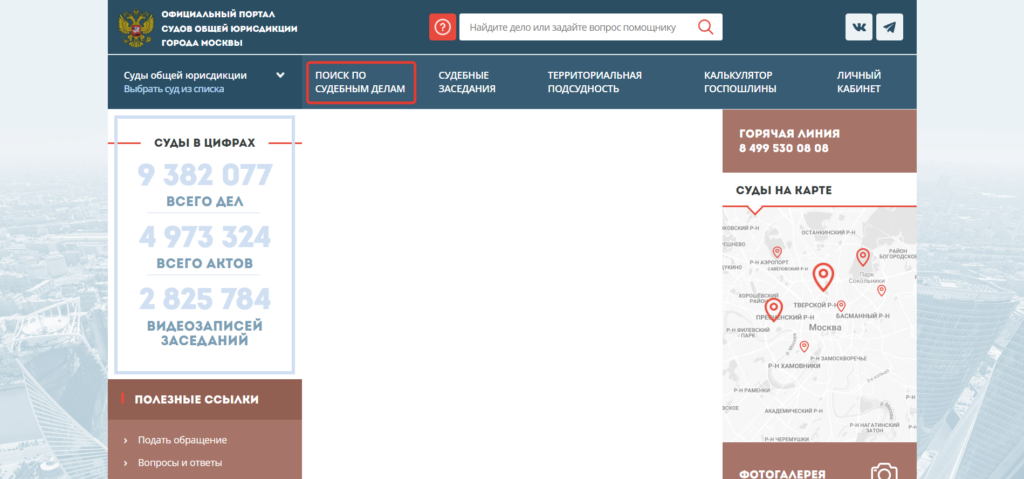Screen dimensions: 1024x479
Task: Open the Выбрать суд из списка selector
Action: coord(174,89)
